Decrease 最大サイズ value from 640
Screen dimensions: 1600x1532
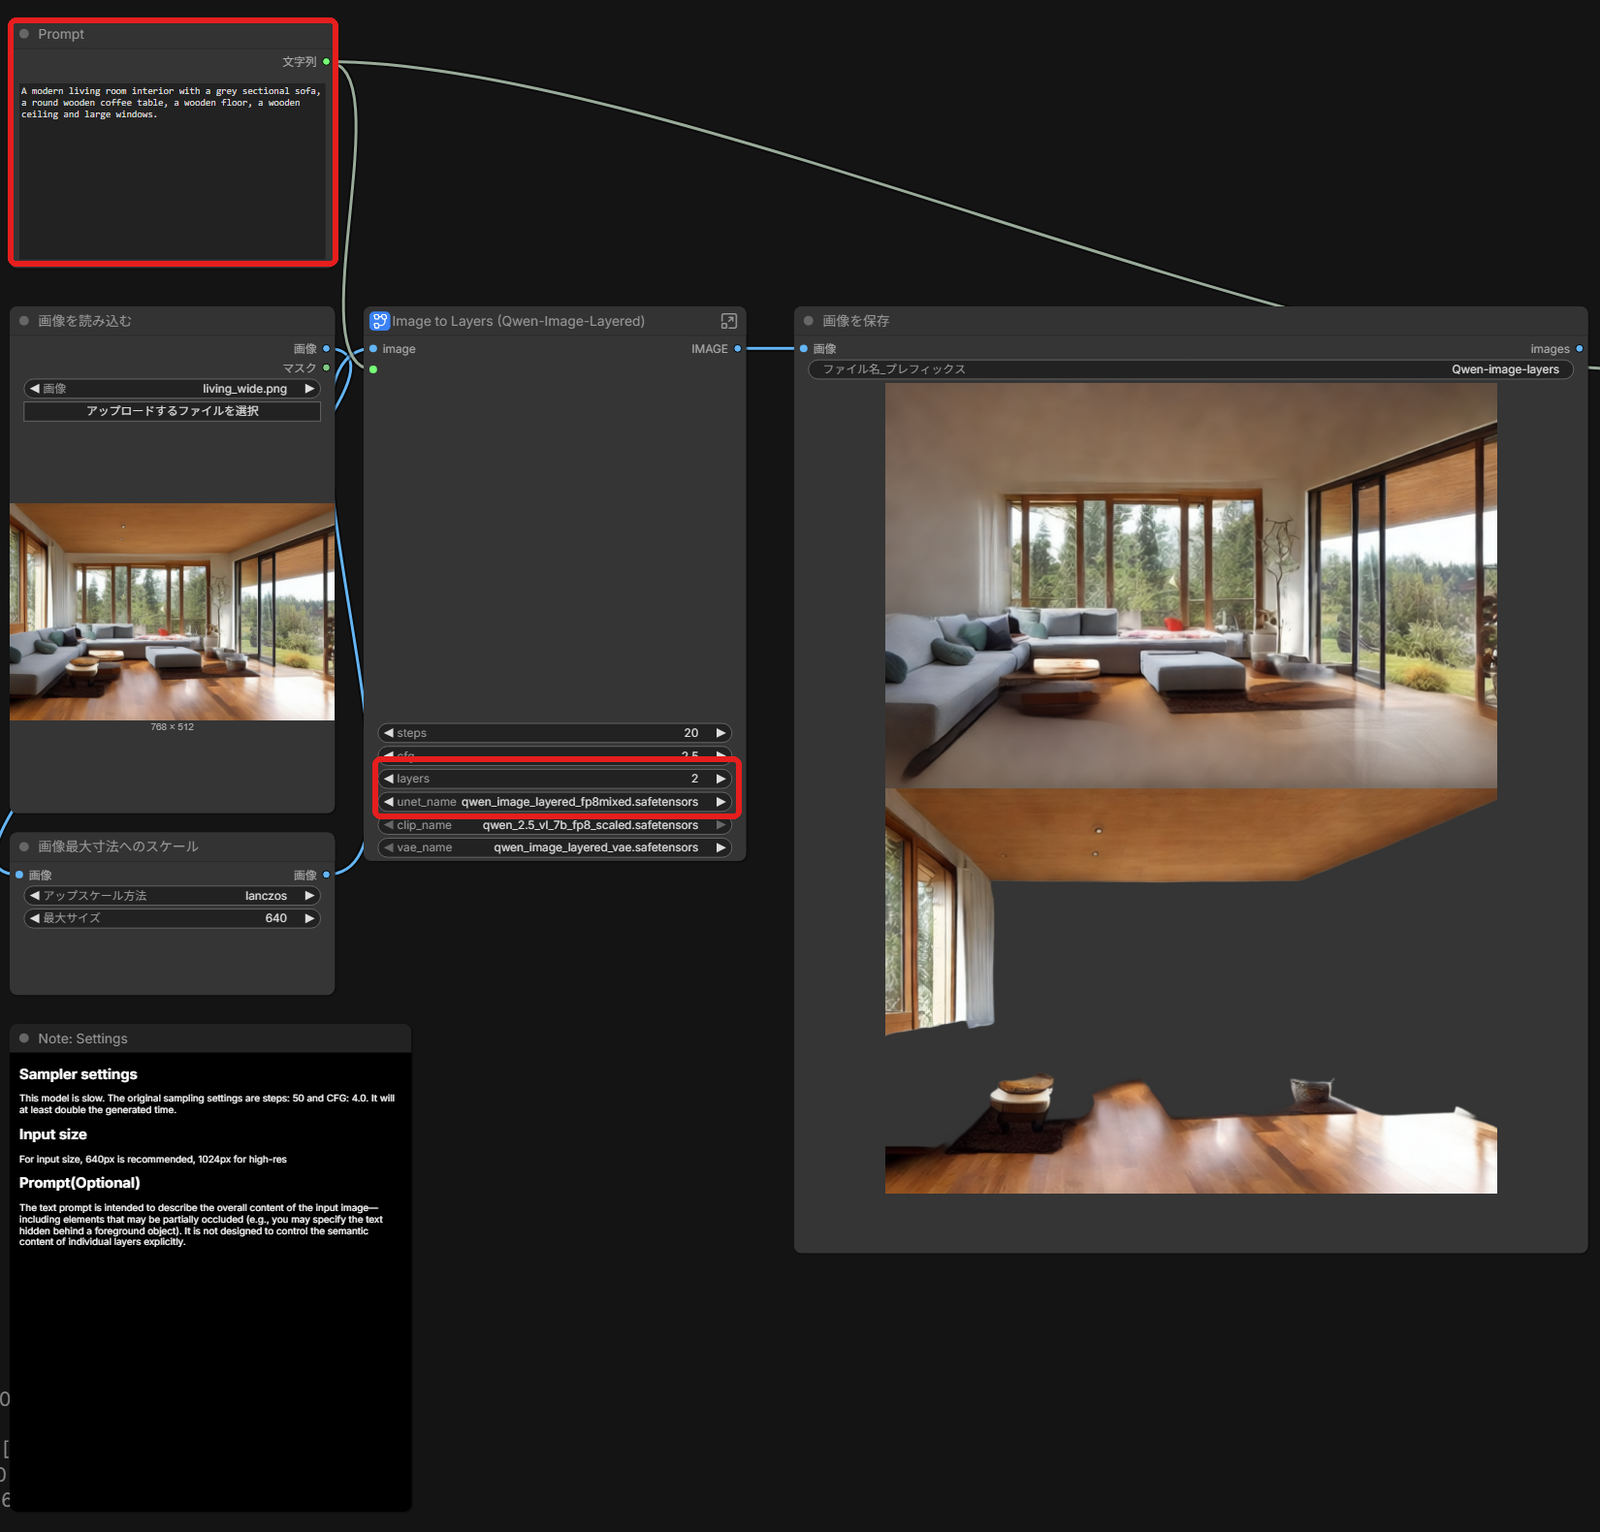35,918
